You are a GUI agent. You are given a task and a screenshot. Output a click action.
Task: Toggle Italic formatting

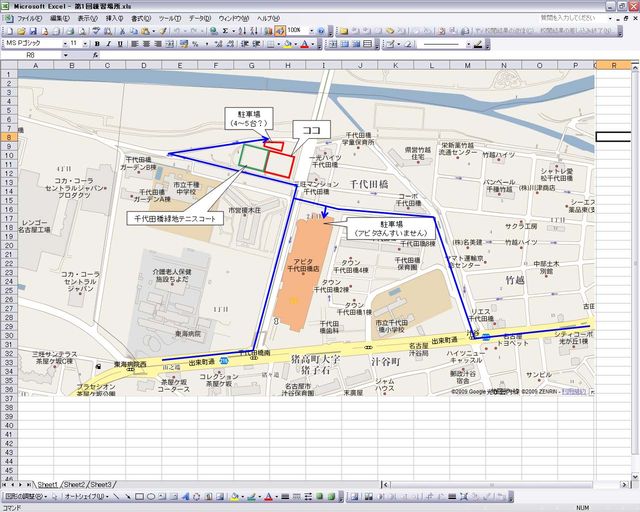[x=108, y=44]
